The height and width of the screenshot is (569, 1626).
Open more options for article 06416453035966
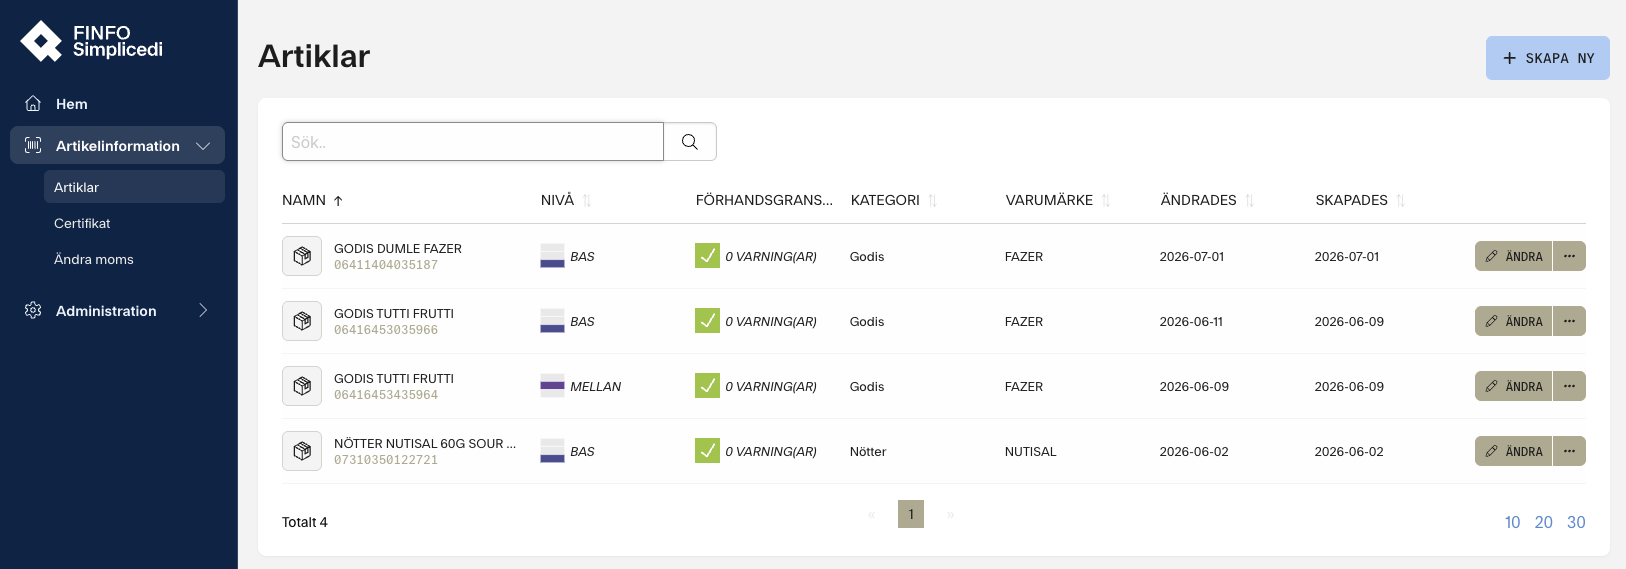click(x=1569, y=321)
